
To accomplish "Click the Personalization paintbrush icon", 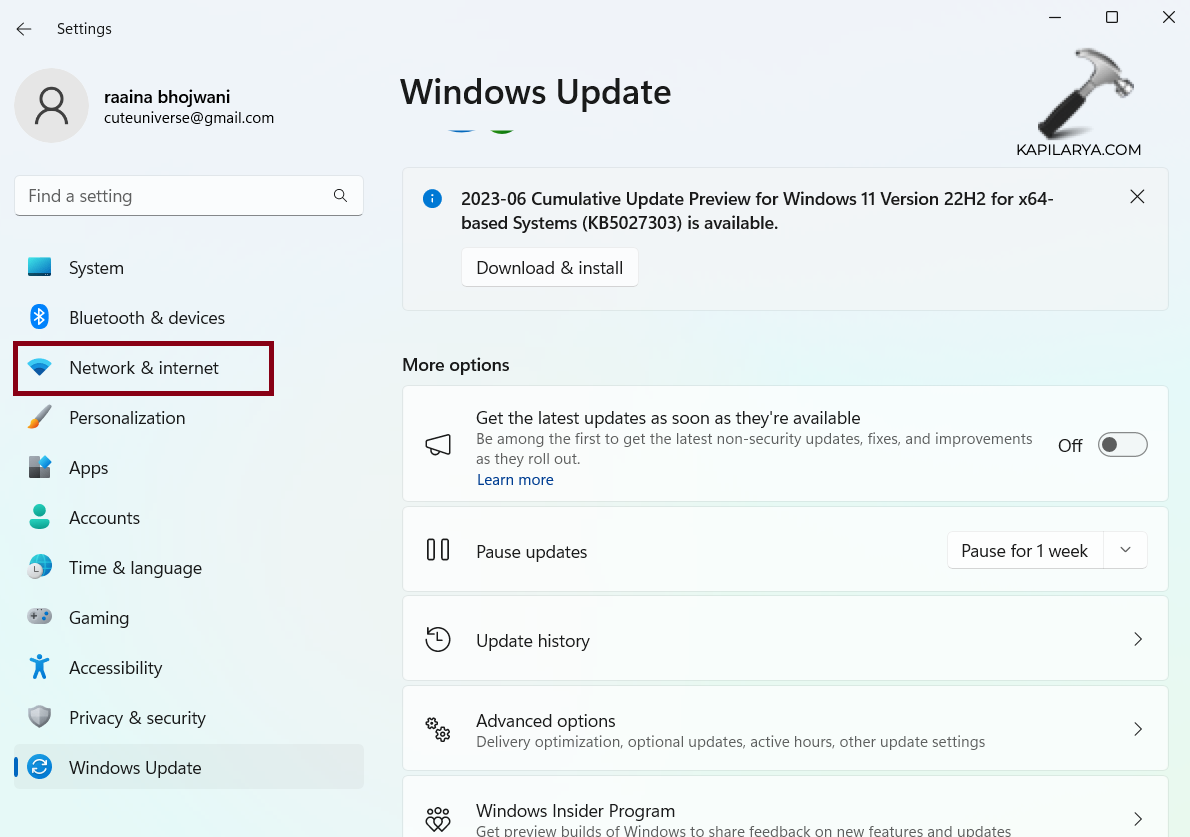I will coord(39,417).
